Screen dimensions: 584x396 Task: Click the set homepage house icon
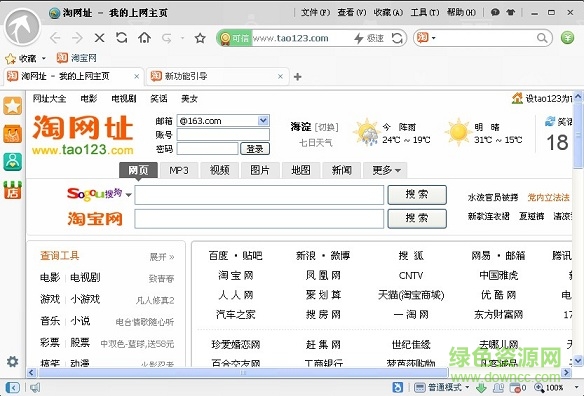click(517, 98)
